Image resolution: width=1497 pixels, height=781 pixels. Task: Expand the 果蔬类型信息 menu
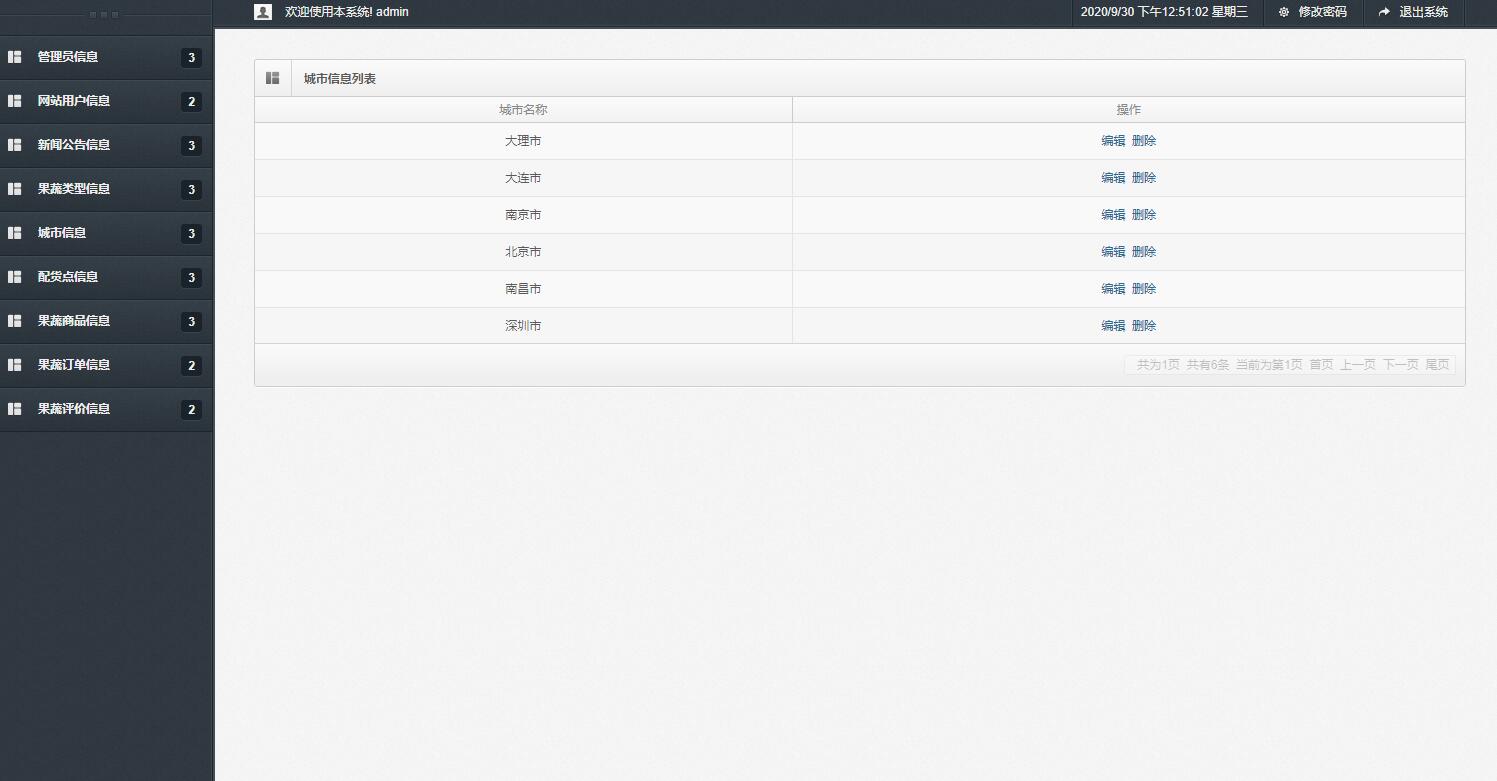tap(106, 189)
